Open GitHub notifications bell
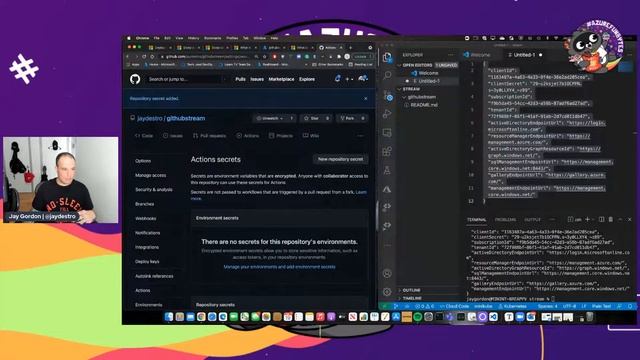The height and width of the screenshot is (360, 640). (x=338, y=79)
